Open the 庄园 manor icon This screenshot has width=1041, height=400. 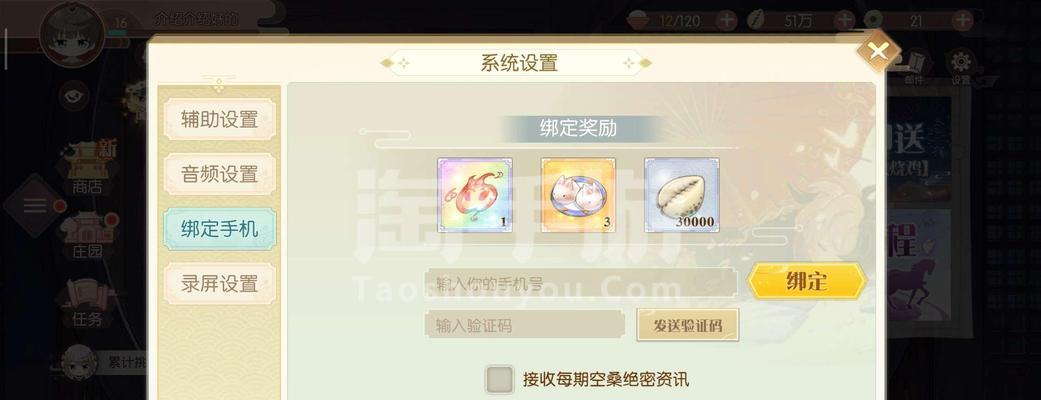pos(88,235)
